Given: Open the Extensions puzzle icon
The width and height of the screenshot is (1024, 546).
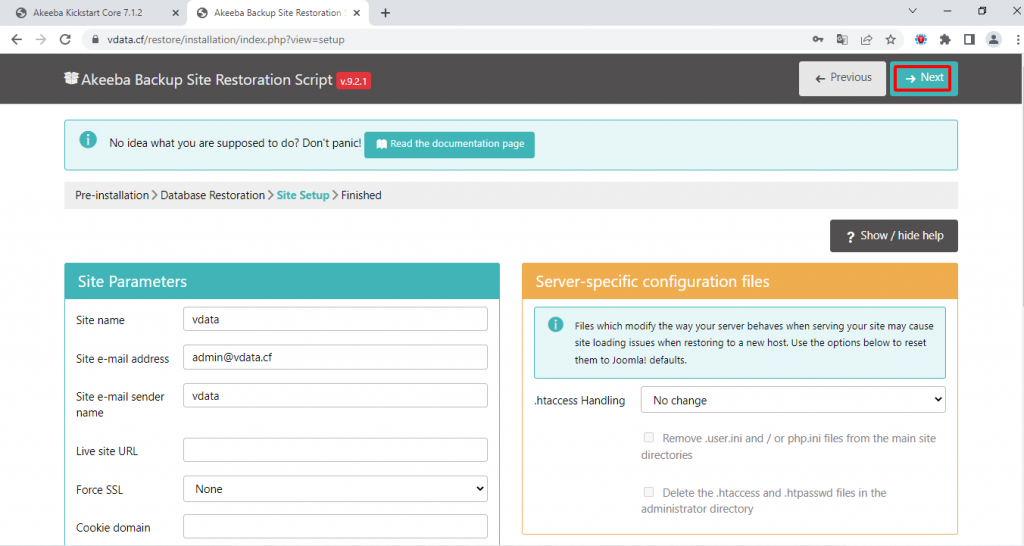Looking at the screenshot, I should click(x=945, y=40).
